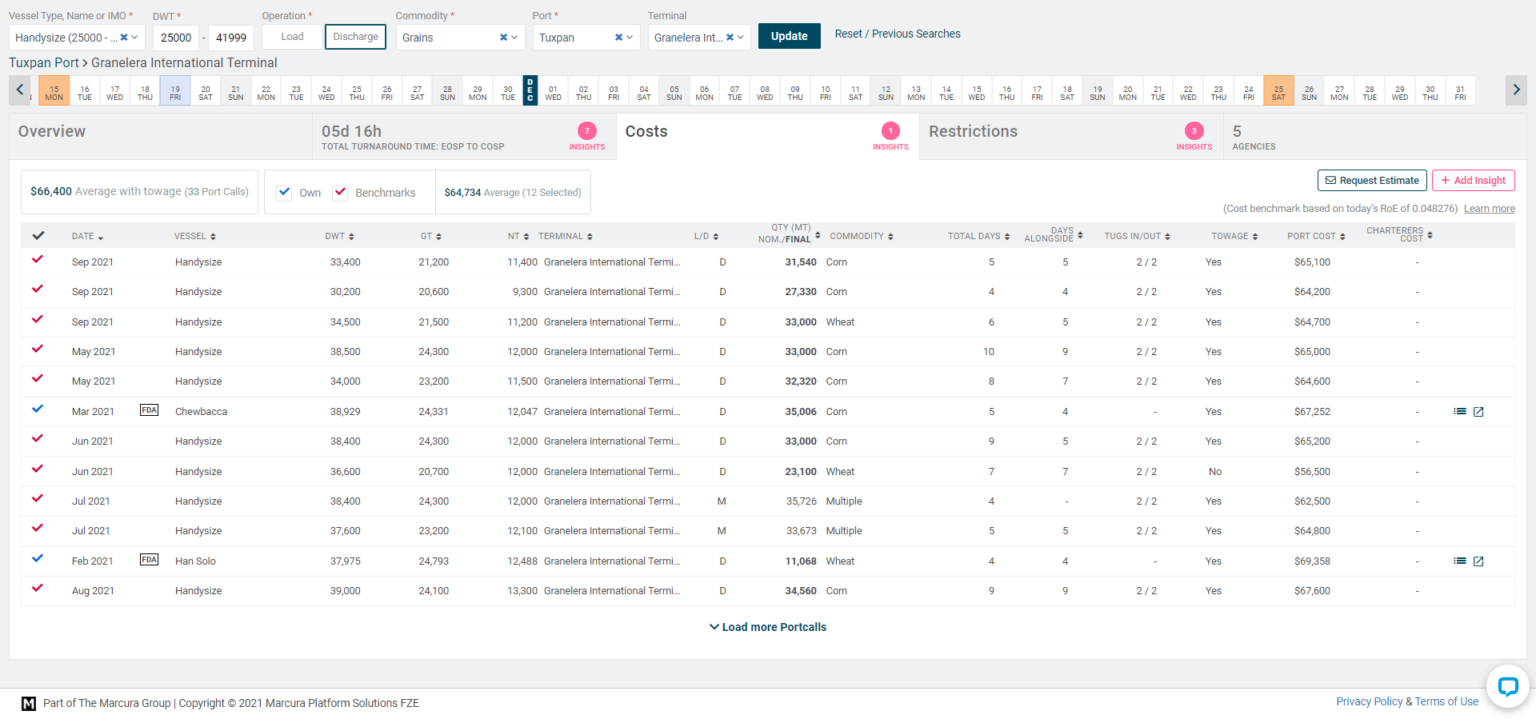Click the FDA badge beside Han Solo
Viewport: 1536px width, 719px height.
coord(149,560)
